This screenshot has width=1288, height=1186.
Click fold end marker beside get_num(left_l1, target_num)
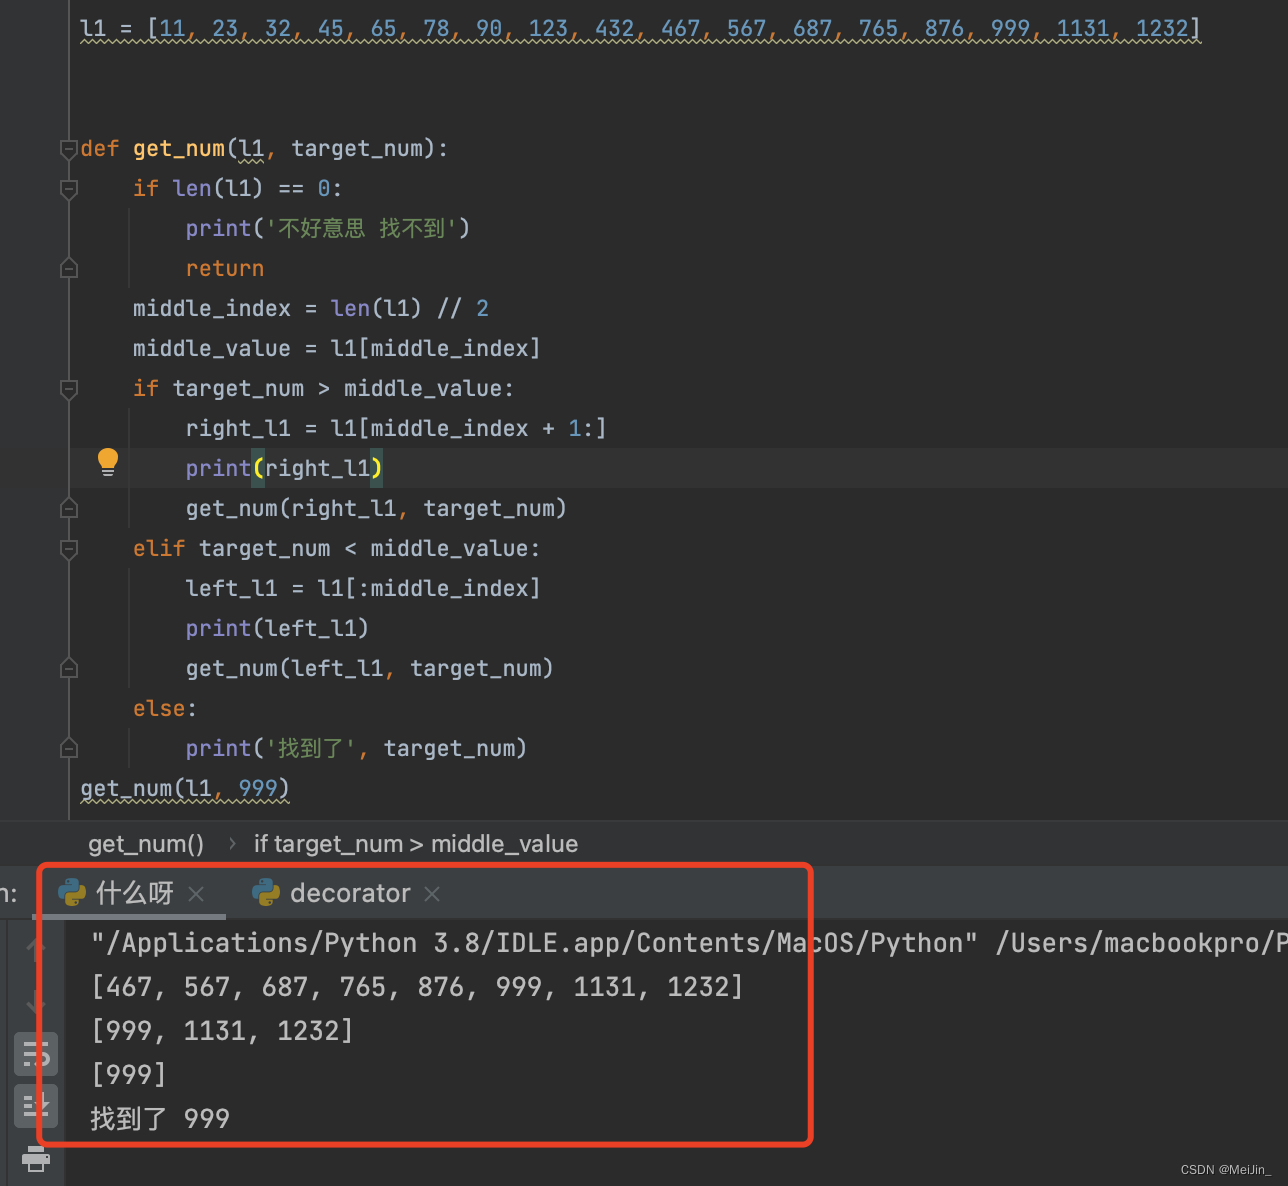point(69,668)
